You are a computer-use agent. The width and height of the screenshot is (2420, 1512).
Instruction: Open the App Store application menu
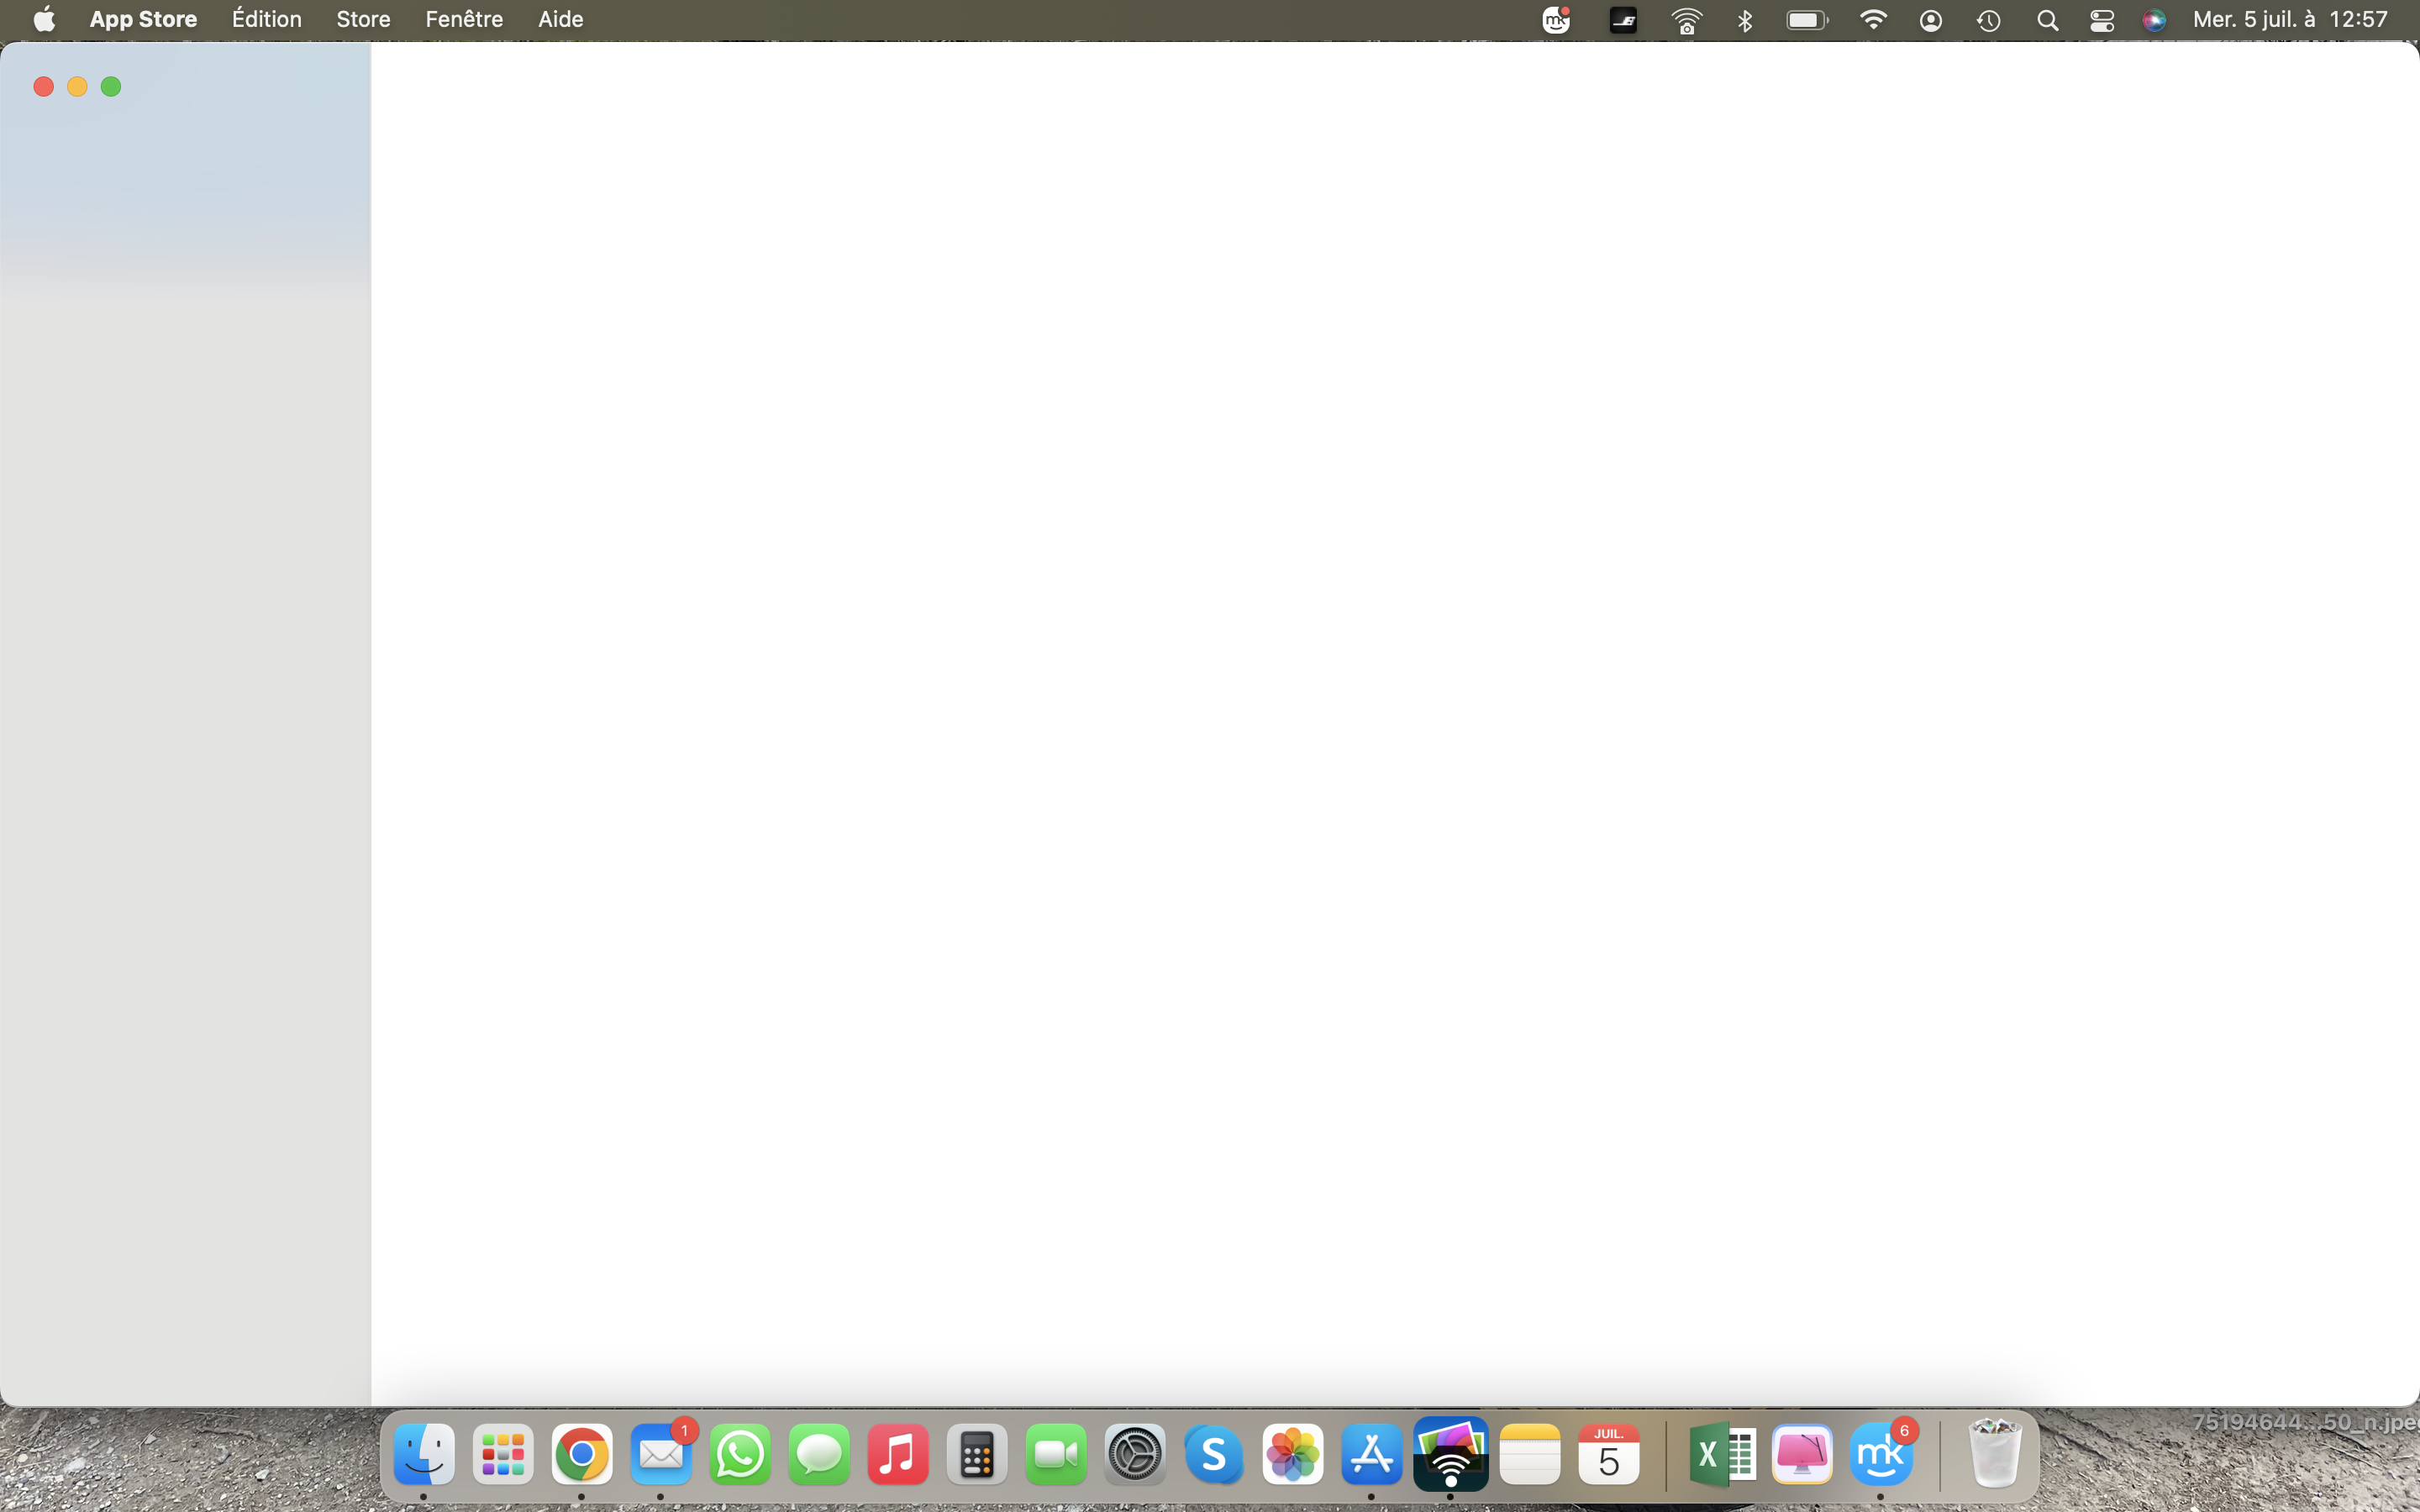143,20
